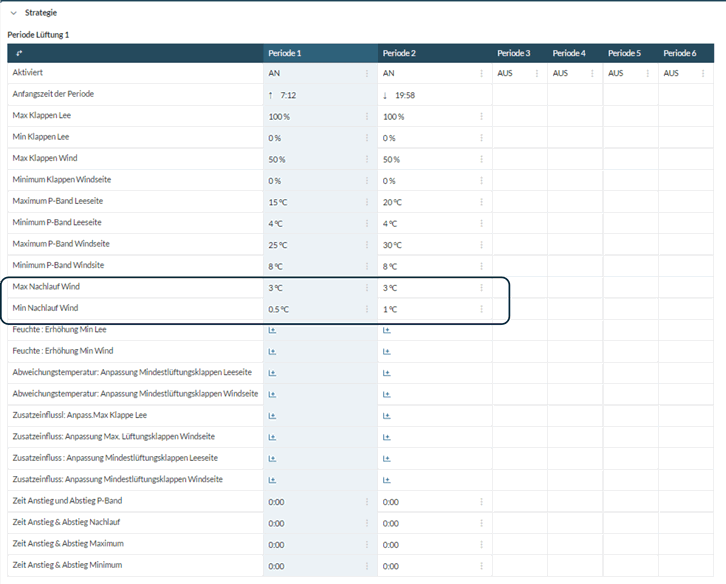
Task: Open Abweichungstemperatur Mindestlüftungsklappen Leeseite graph icon Periode 2
Action: 387,372
